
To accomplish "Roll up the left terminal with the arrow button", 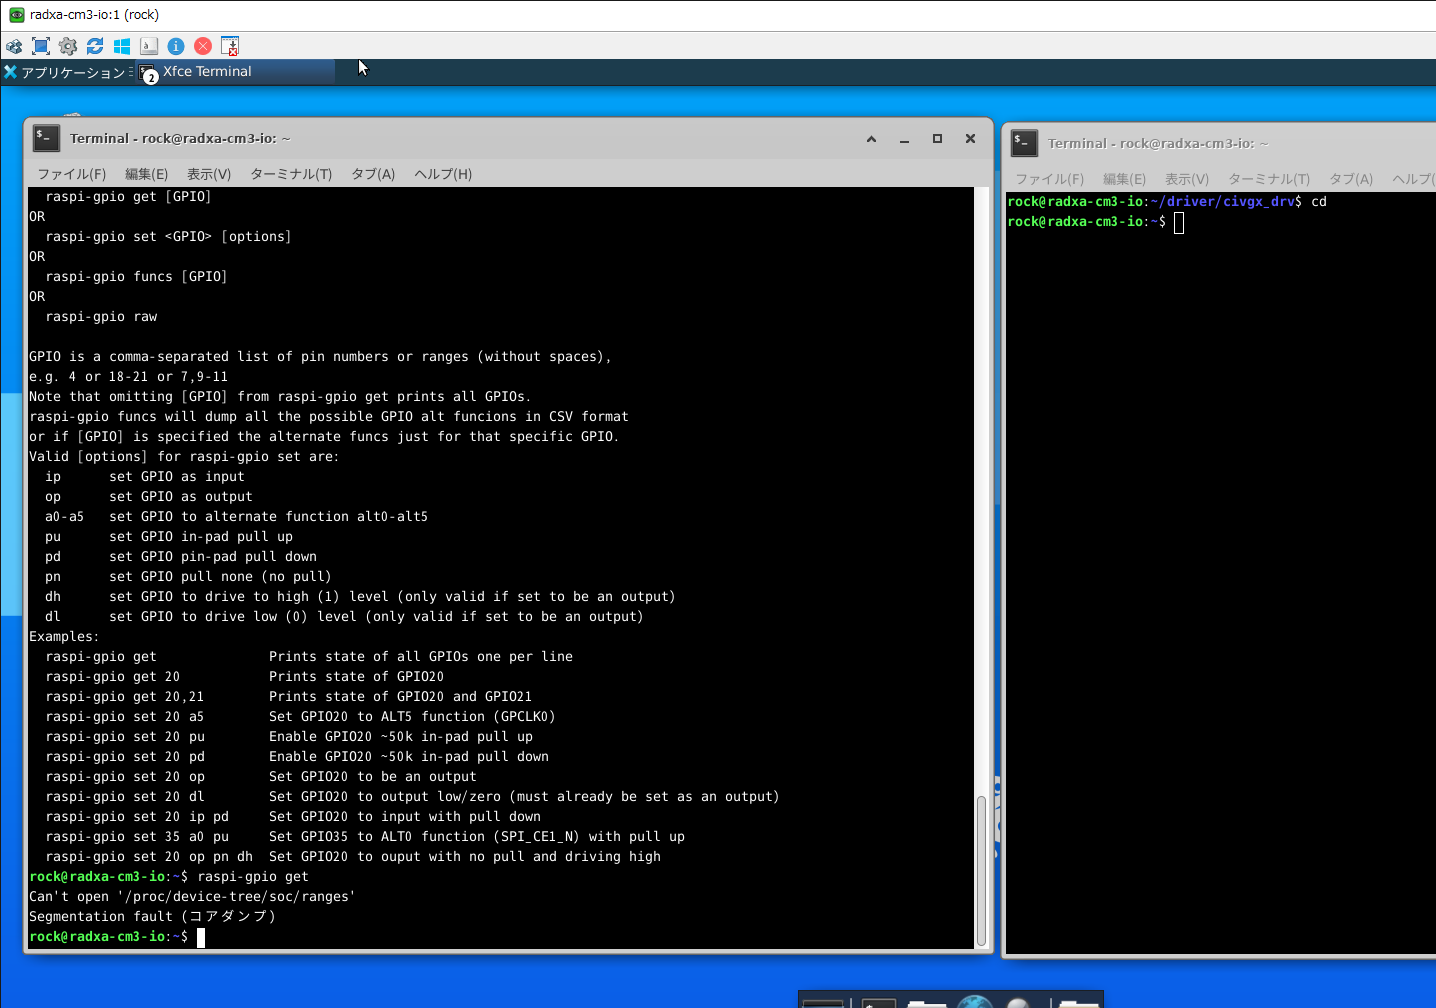I will point(871,139).
